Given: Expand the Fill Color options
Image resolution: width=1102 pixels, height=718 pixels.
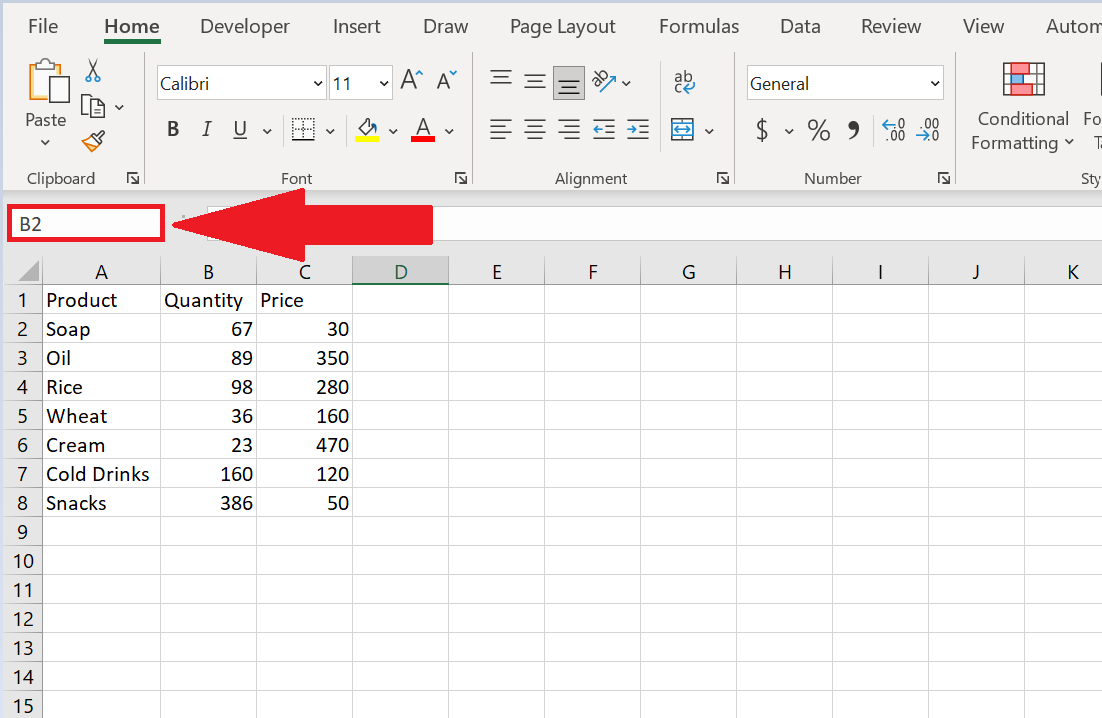Looking at the screenshot, I should [393, 130].
